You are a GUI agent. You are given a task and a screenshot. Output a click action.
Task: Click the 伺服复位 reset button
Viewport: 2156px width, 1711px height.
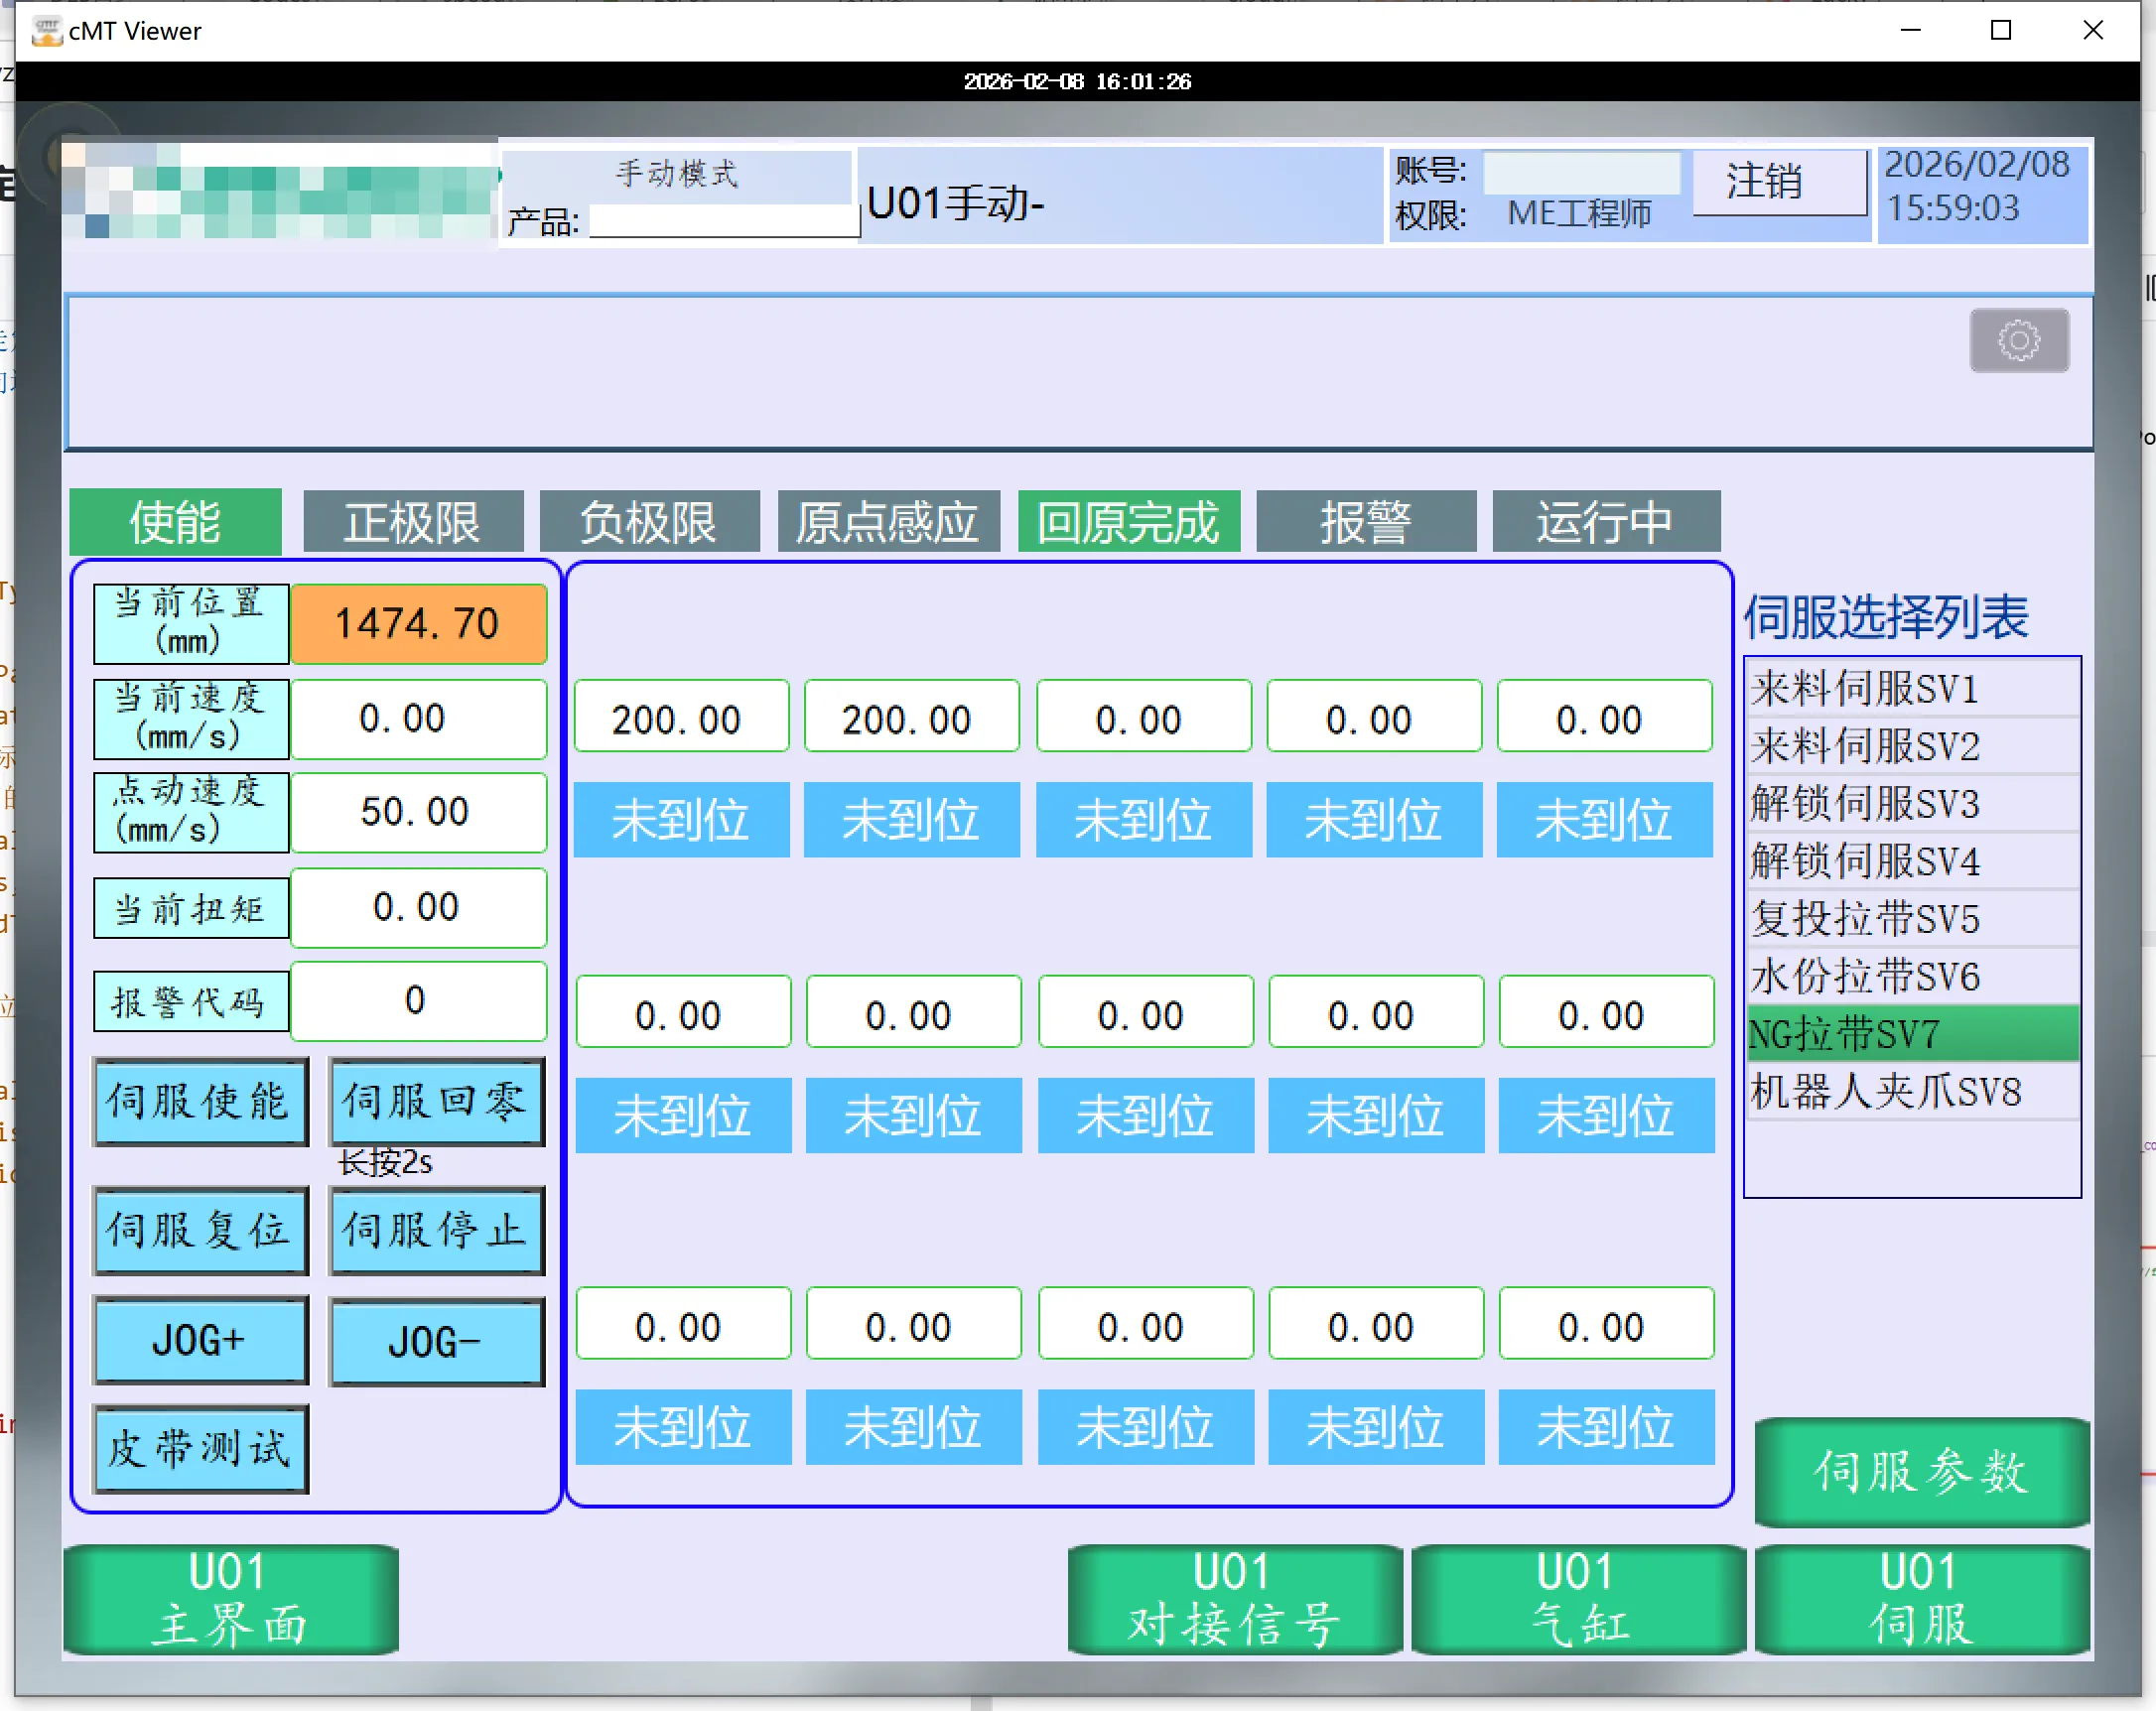pyautogui.click(x=200, y=1229)
